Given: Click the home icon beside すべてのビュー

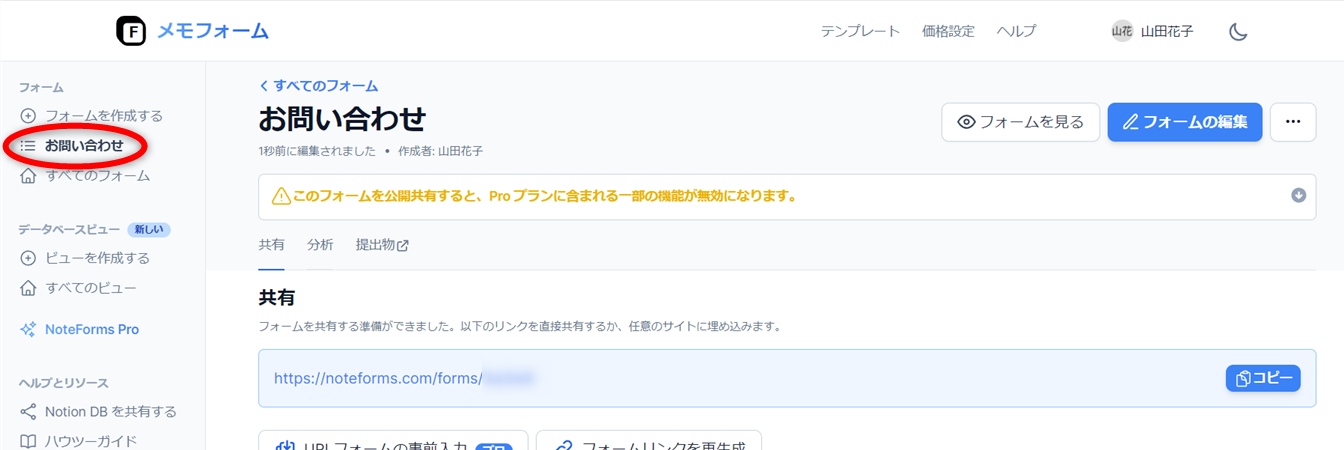Looking at the screenshot, I should point(28,288).
